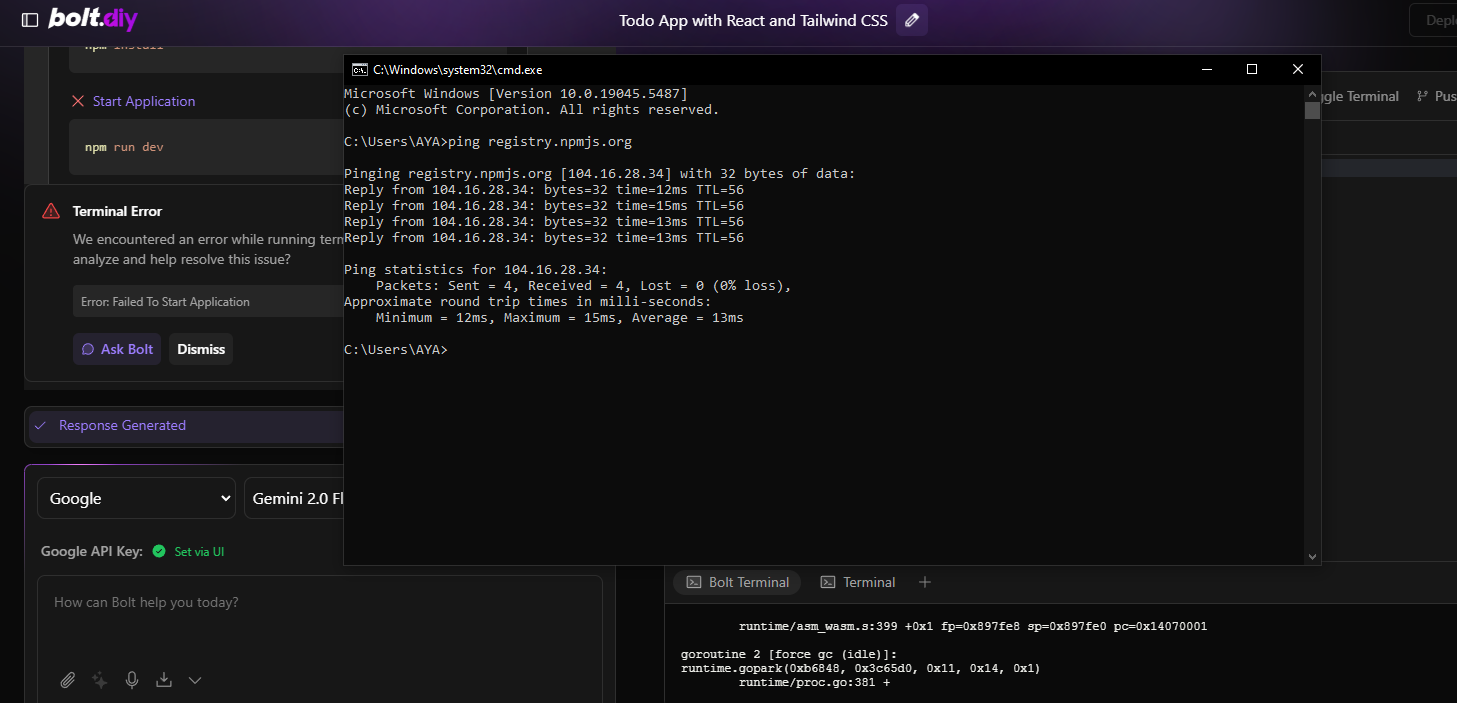Open the Google provider dropdown
The width and height of the screenshot is (1457, 703).
tap(136, 498)
